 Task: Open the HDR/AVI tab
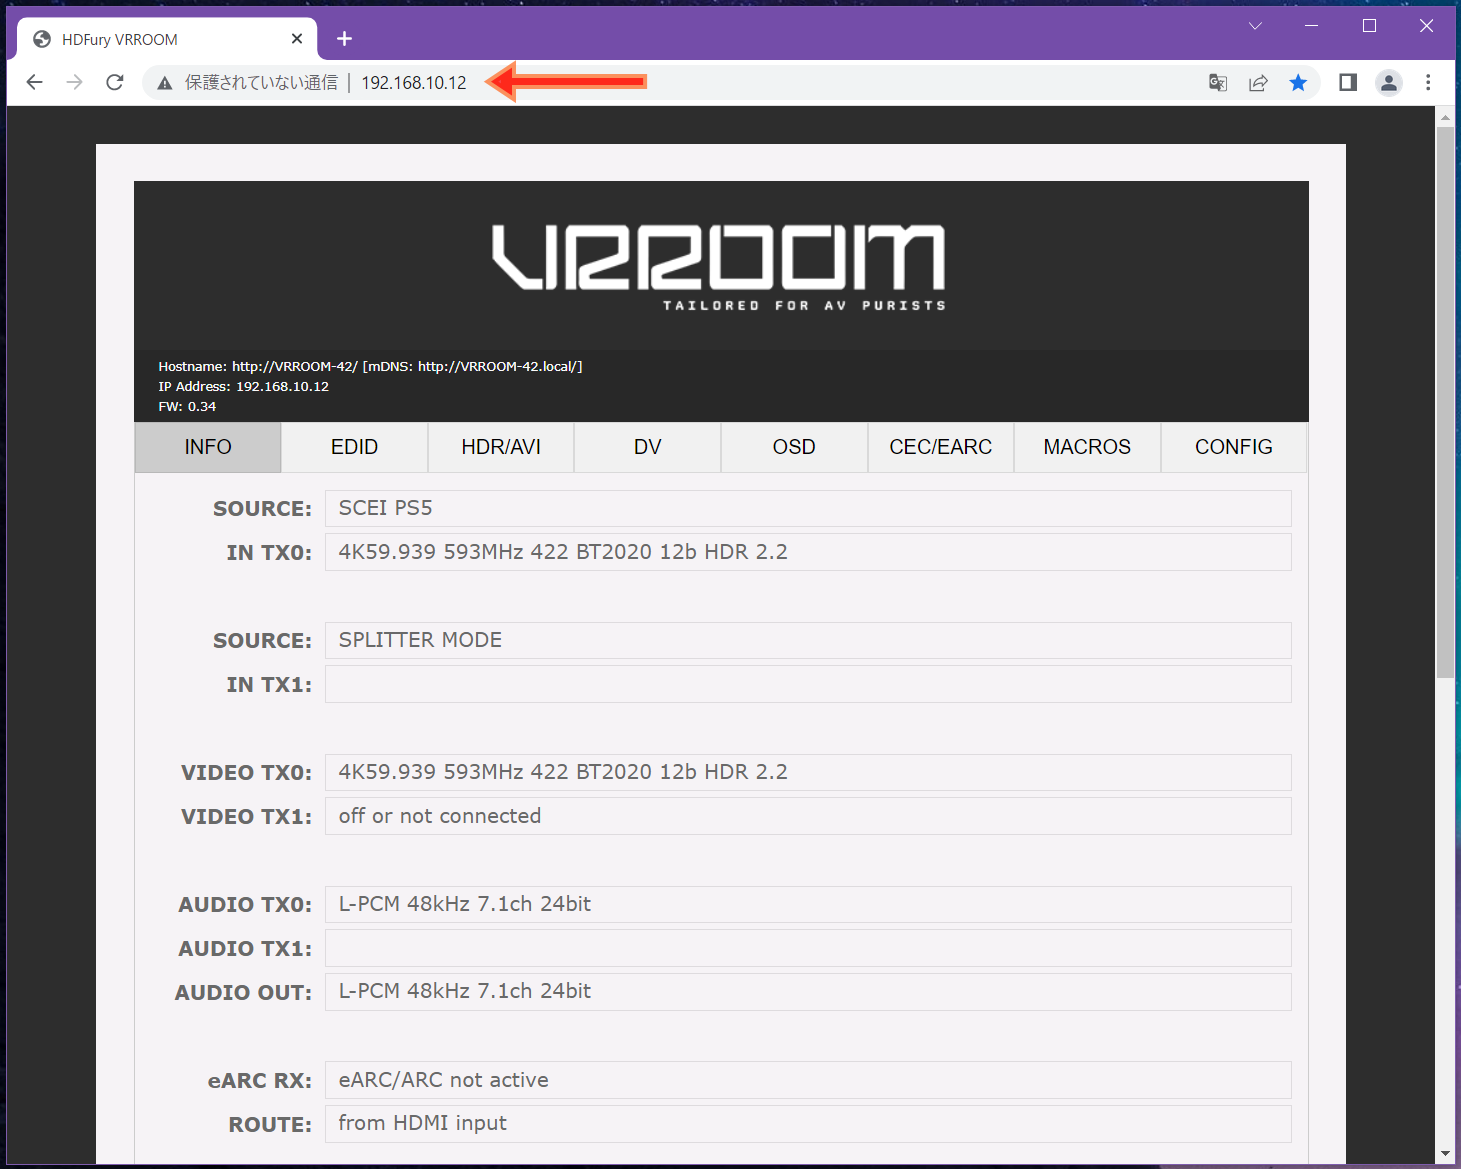(x=501, y=447)
